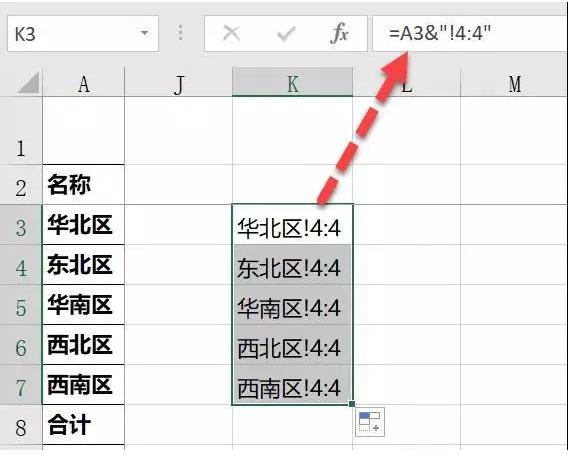
Task: Click cell A2 containing 名称
Action: click(x=83, y=185)
